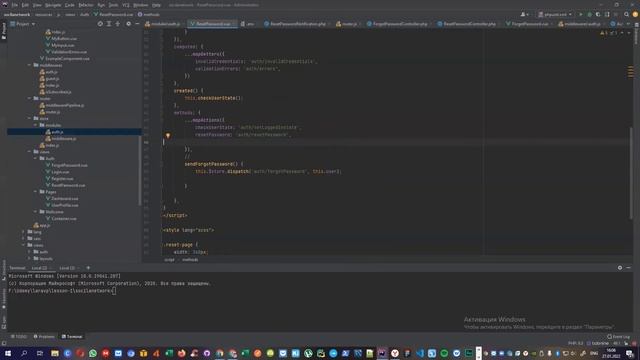Collapse the Pages folder
This screenshot has width=640, height=360.
click(x=36, y=192)
